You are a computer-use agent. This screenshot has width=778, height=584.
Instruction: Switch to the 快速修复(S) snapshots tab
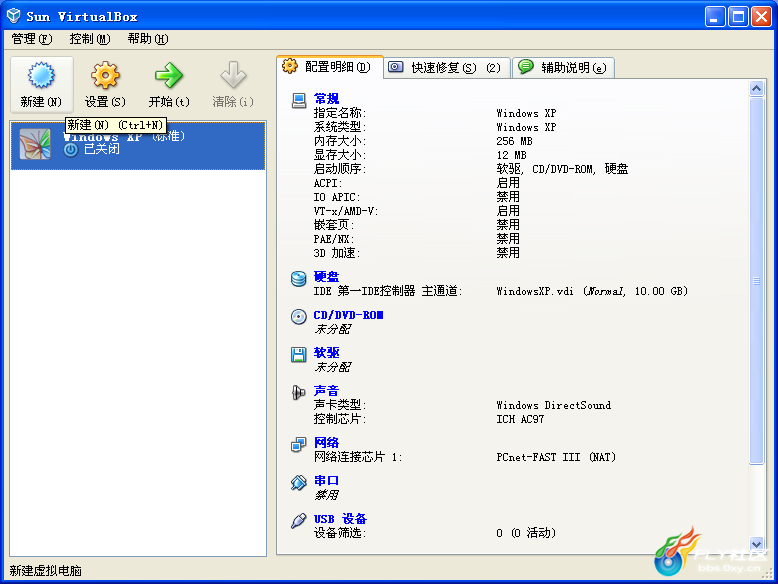pyautogui.click(x=447, y=67)
